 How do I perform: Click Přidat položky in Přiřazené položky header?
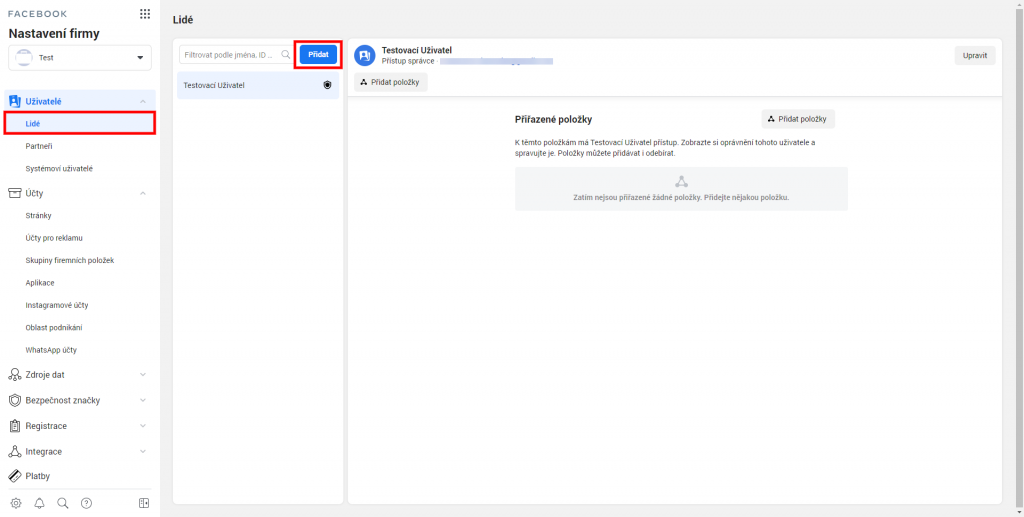tap(798, 119)
